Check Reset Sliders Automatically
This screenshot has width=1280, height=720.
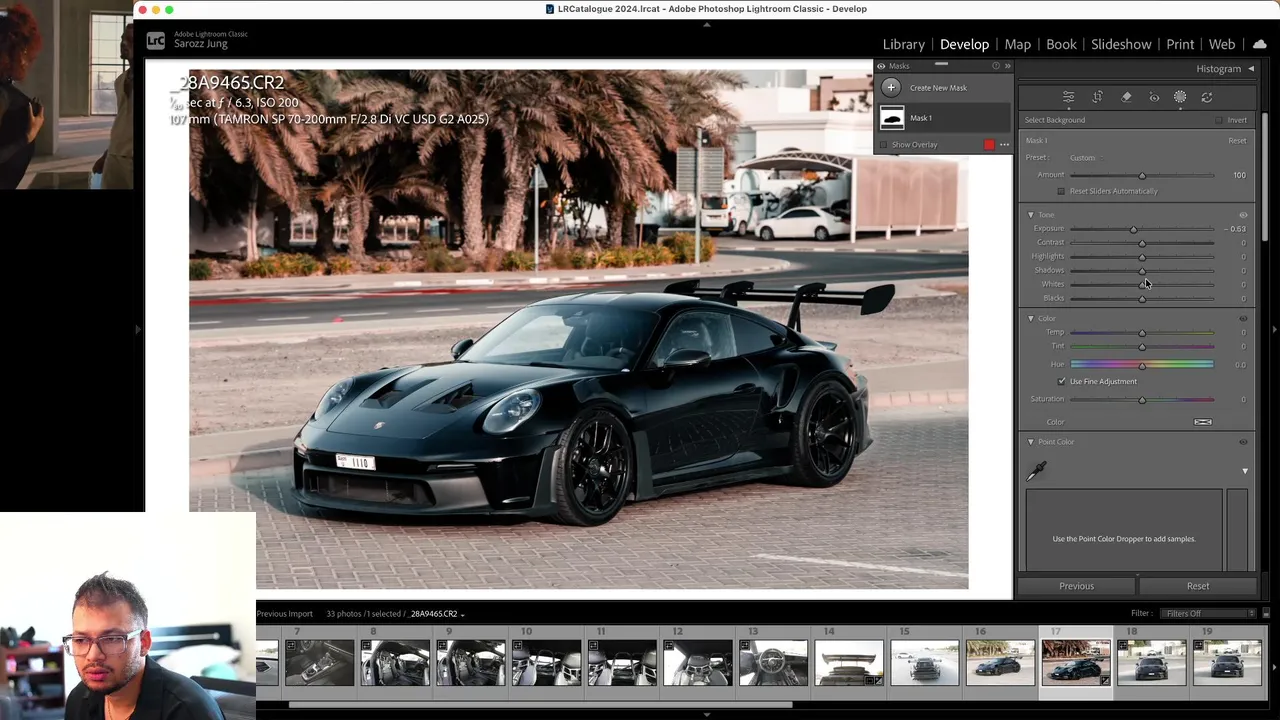[1061, 191]
